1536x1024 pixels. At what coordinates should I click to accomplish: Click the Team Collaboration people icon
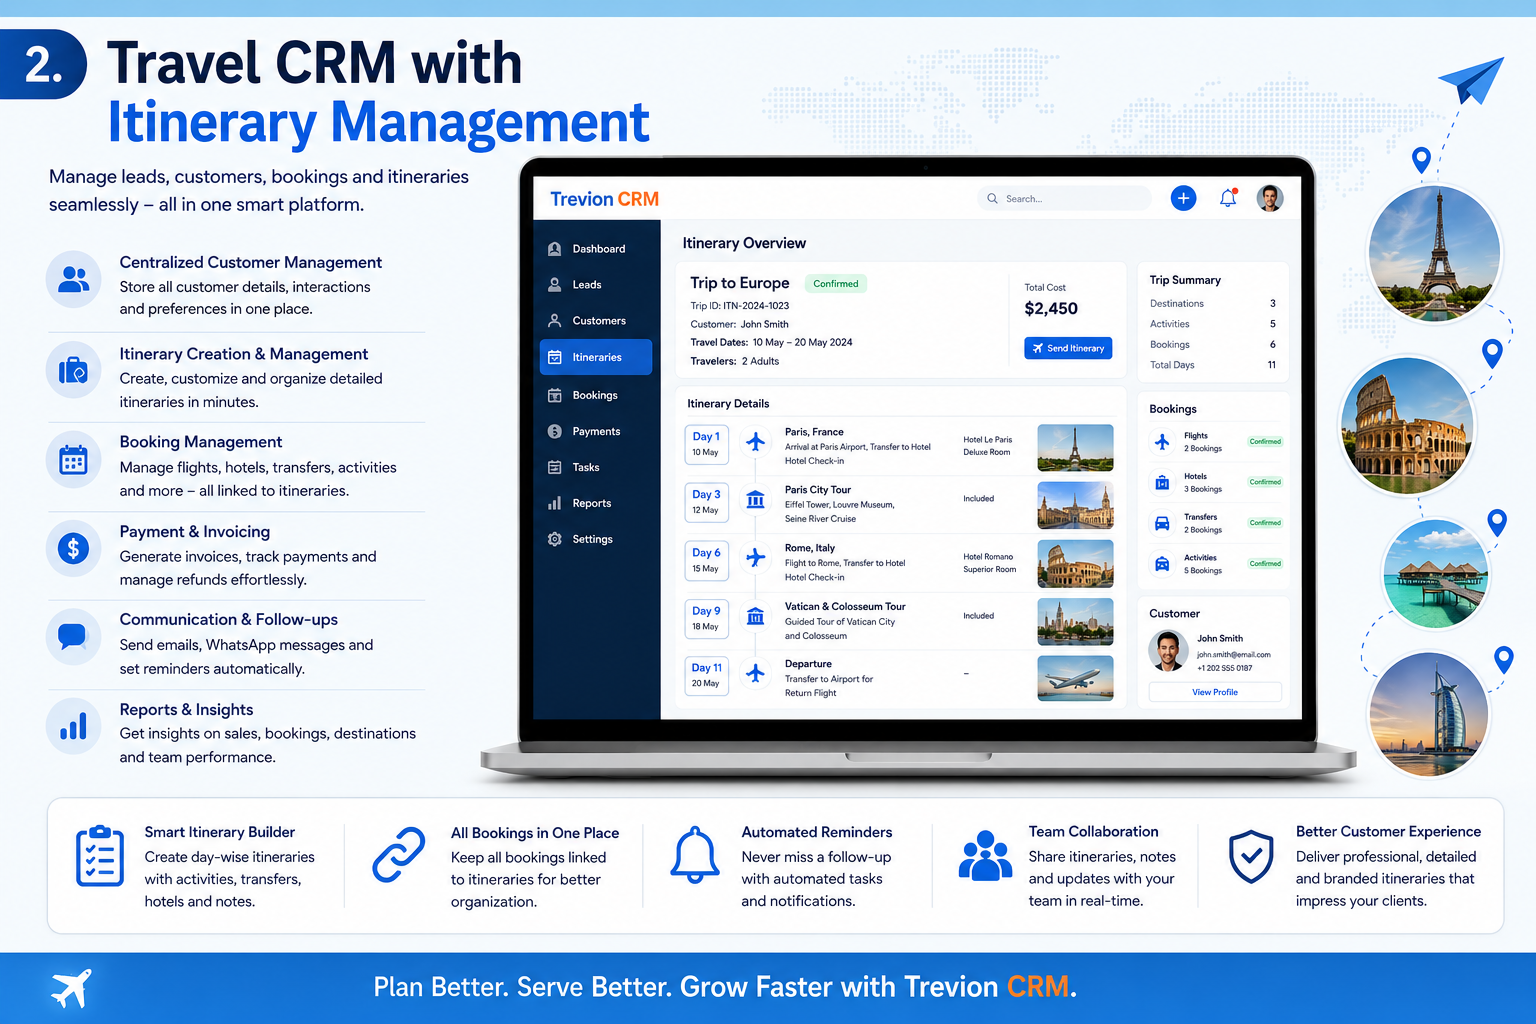tap(985, 856)
